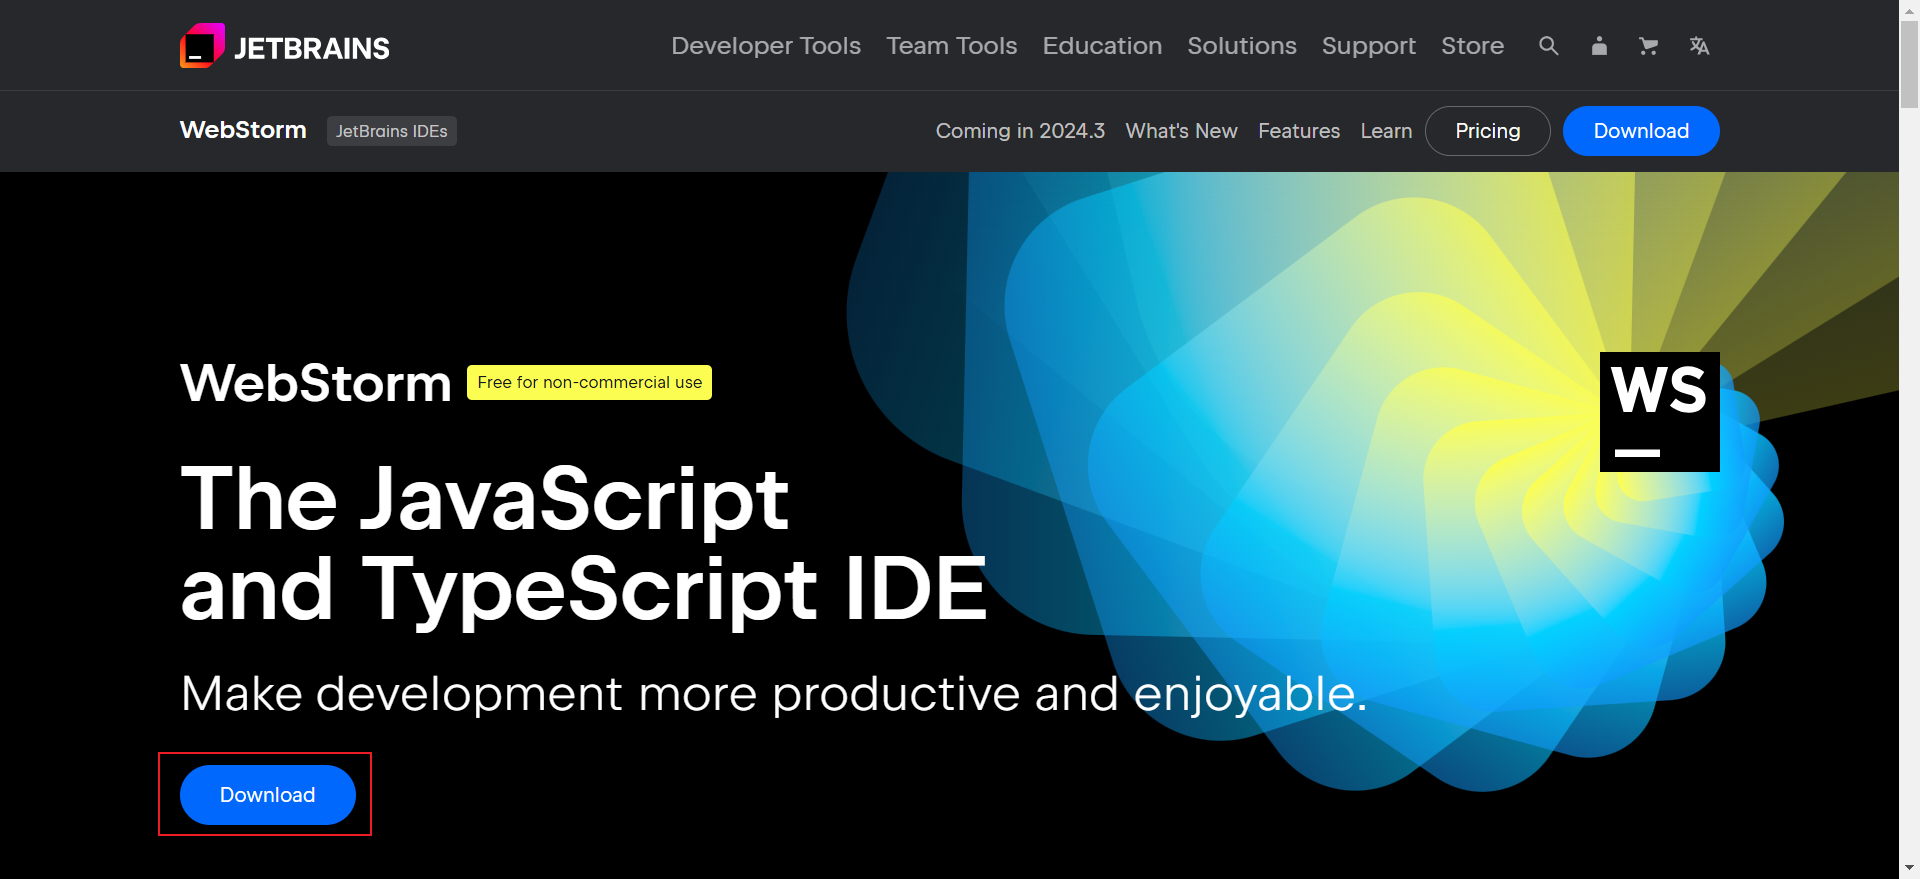
Task: Click the WebStorm product title link
Action: pyautogui.click(x=243, y=130)
